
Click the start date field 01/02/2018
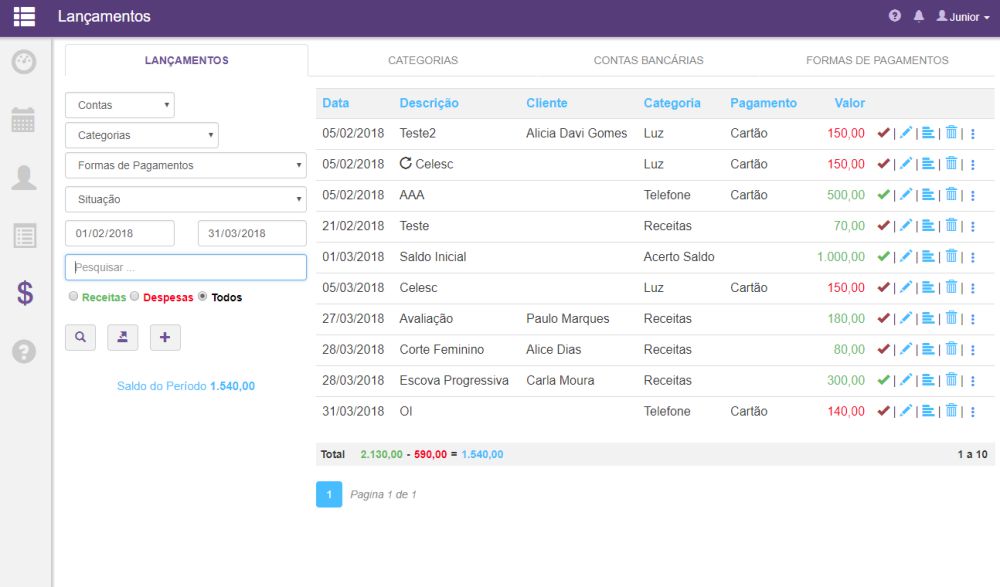120,234
